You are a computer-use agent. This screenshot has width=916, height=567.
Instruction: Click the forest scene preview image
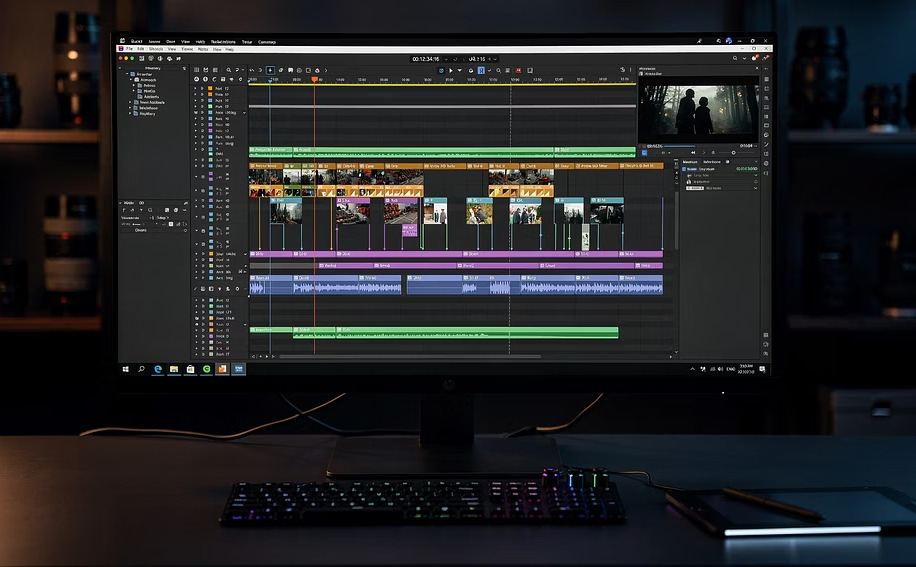pyautogui.click(x=698, y=109)
